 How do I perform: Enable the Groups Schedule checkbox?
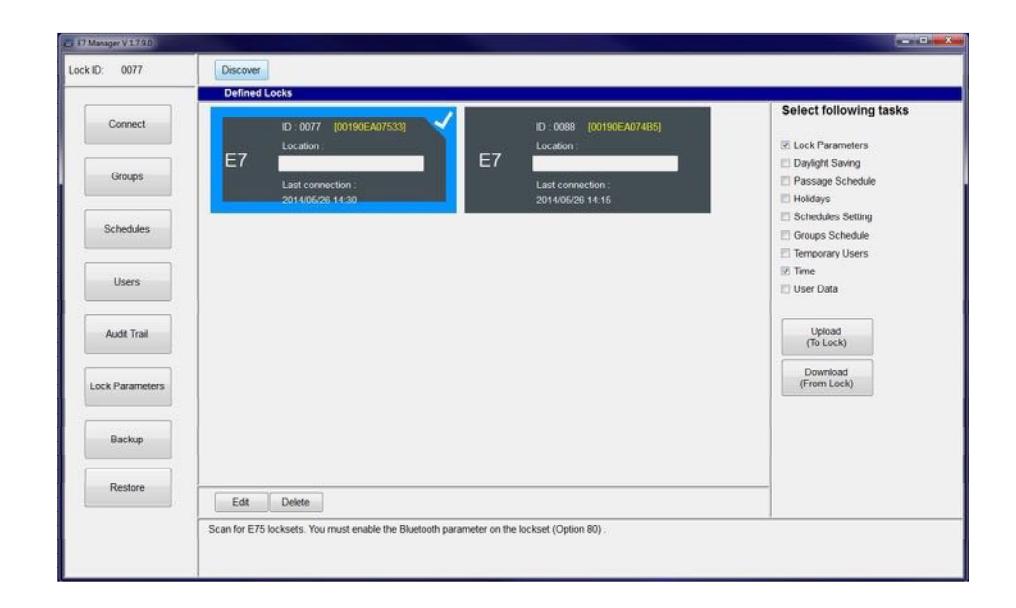(x=785, y=235)
